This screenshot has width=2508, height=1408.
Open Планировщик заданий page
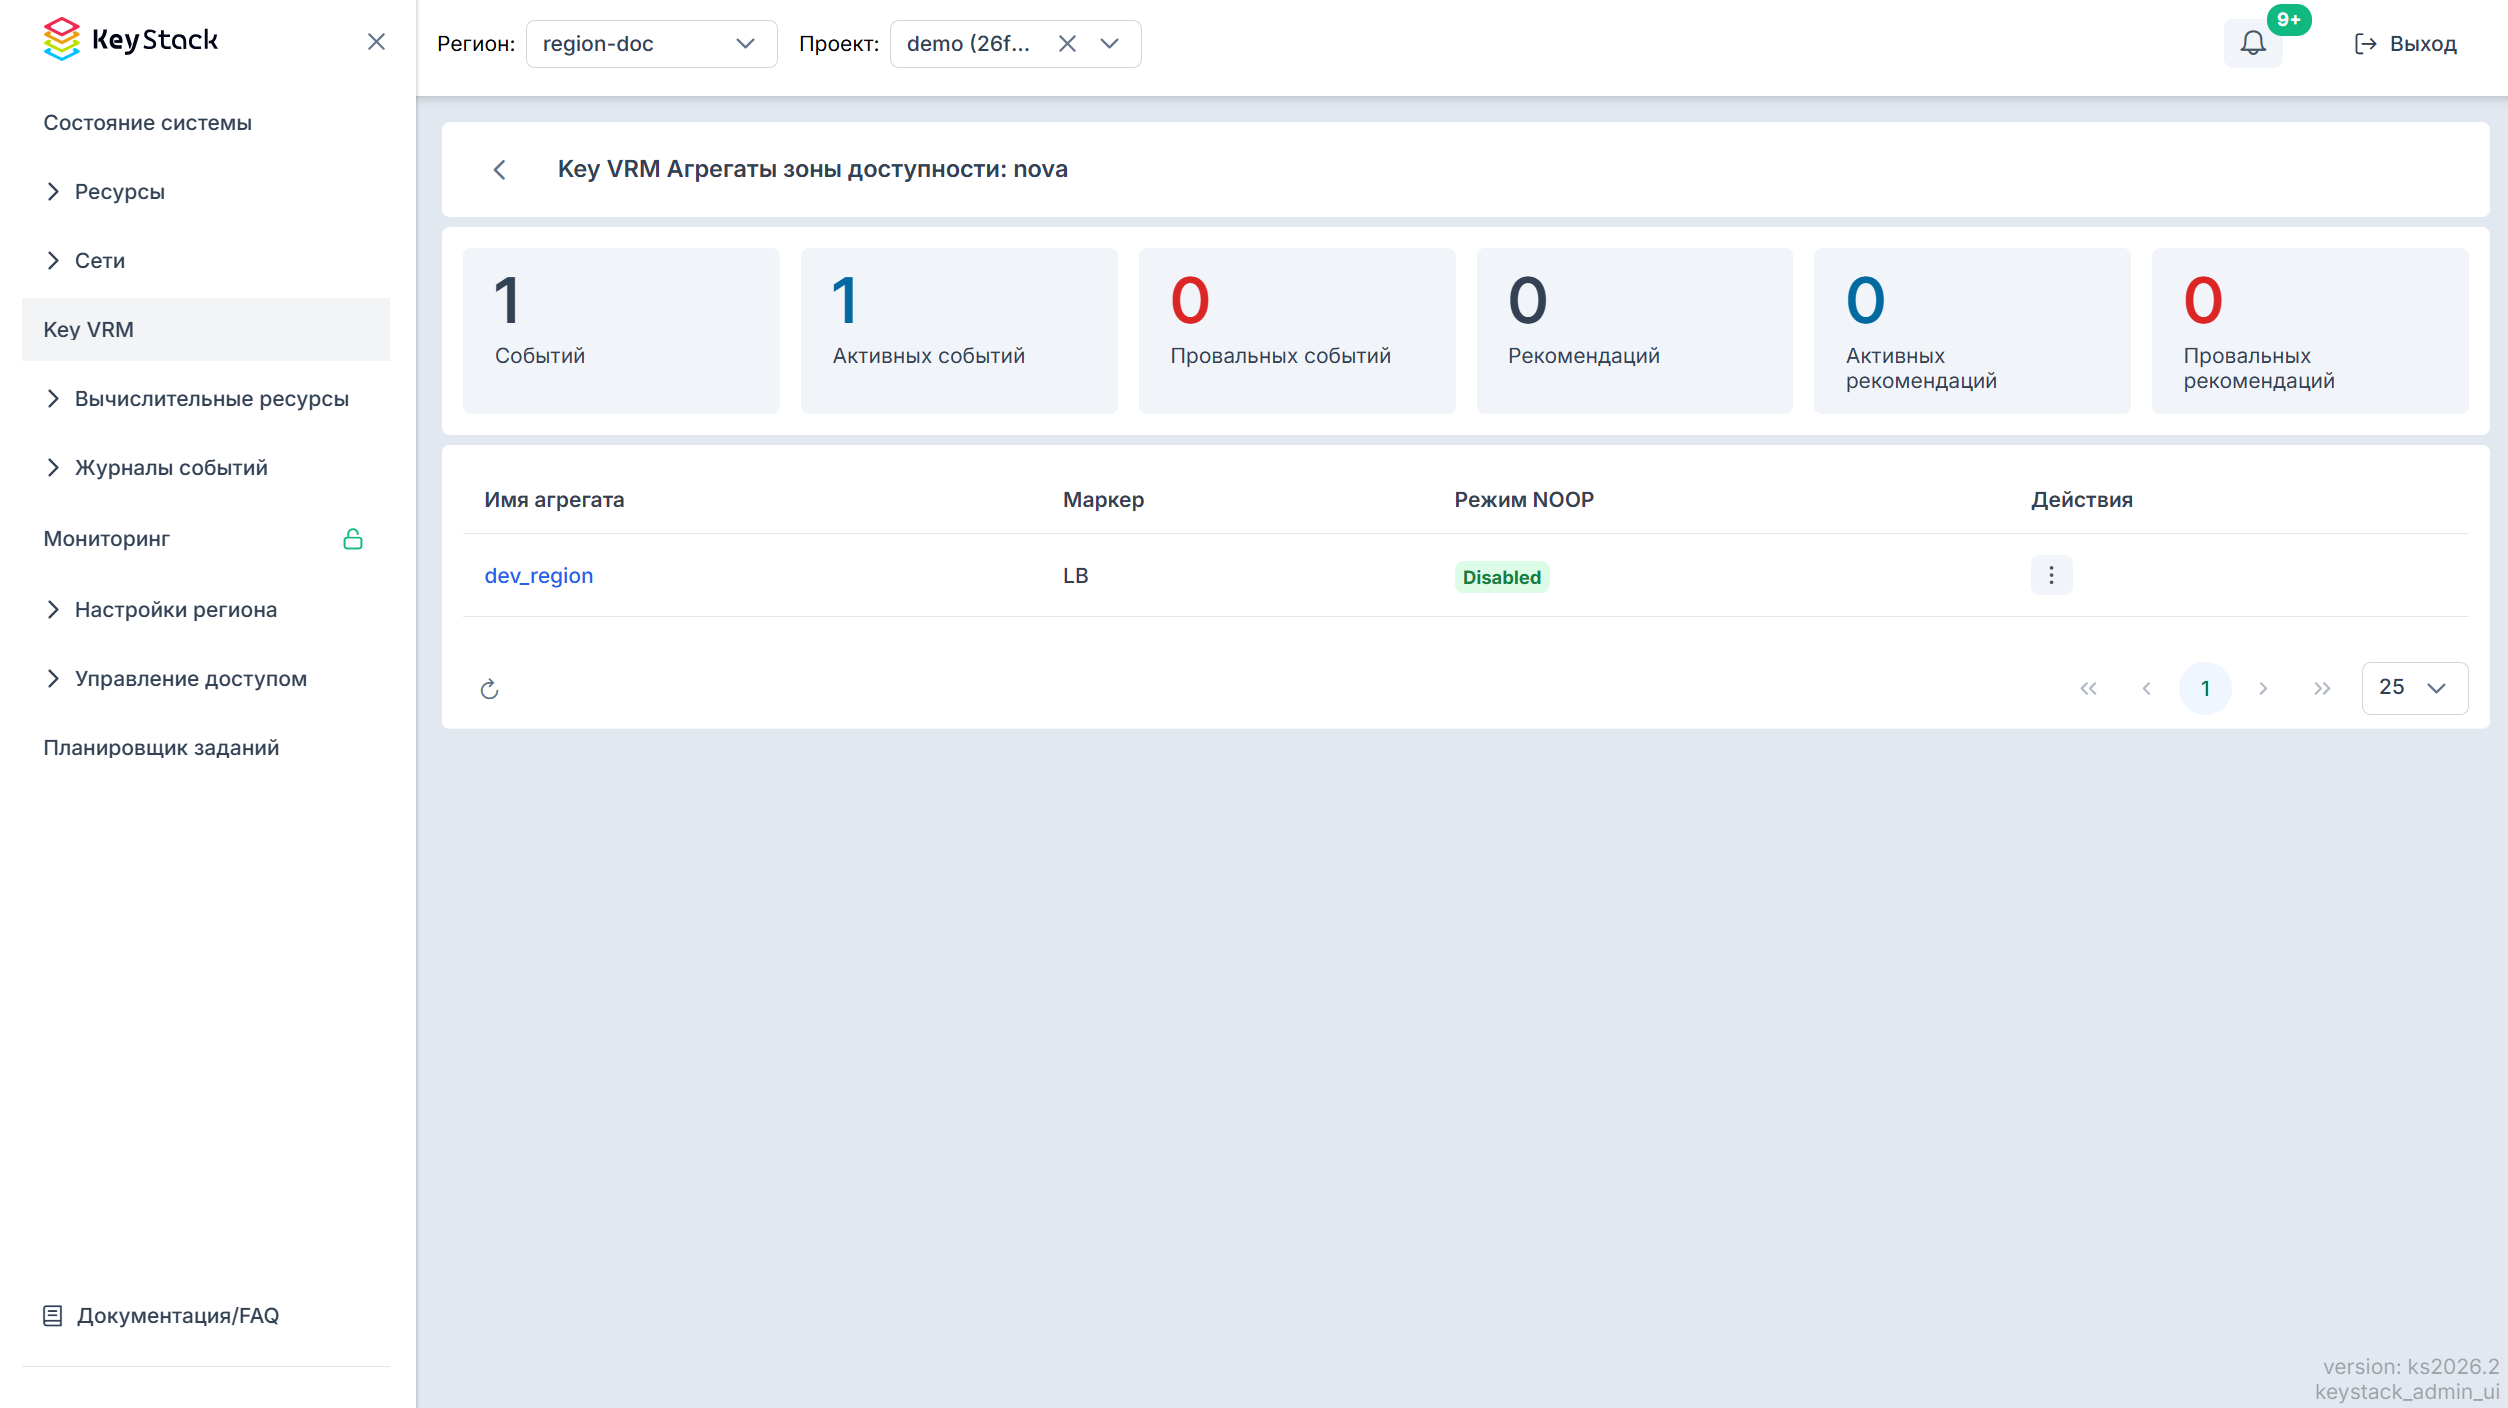(x=205, y=747)
